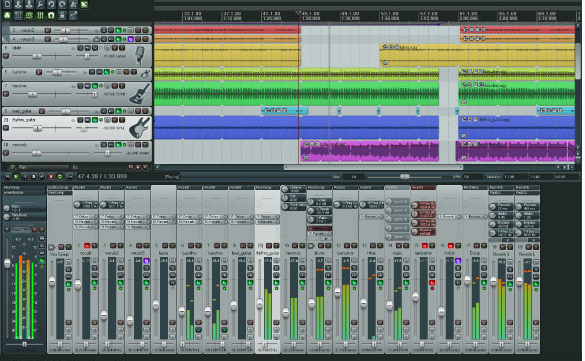Click the New Project toolbar icon
Viewport: 585px width, 361px height.
tap(7, 4)
